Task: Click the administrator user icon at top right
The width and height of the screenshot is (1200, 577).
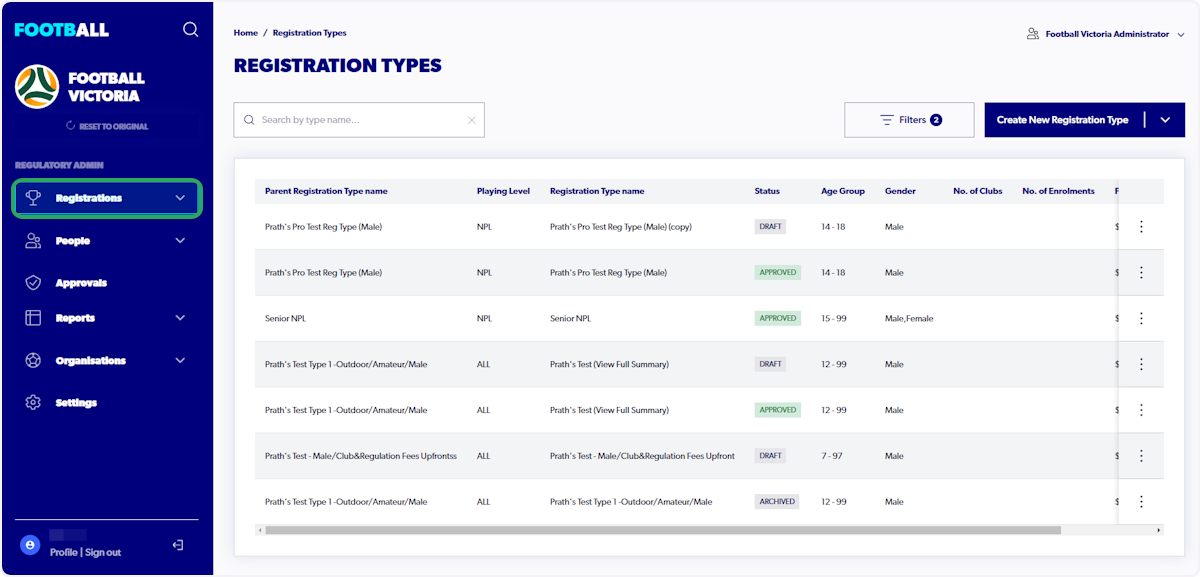Action: tap(1033, 34)
